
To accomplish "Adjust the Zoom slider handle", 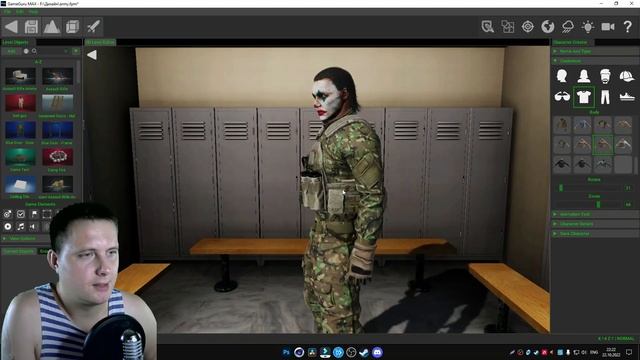I will 598,204.
